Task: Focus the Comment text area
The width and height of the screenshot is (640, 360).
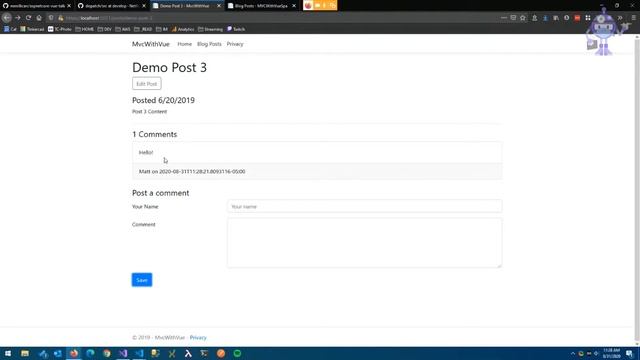Action: pos(364,243)
